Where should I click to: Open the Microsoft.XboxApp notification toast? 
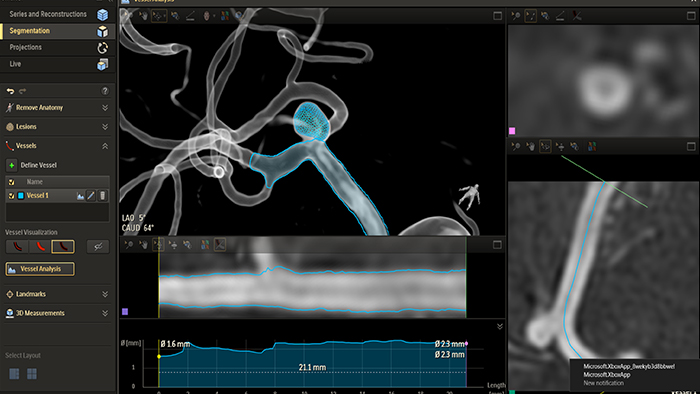click(635, 375)
